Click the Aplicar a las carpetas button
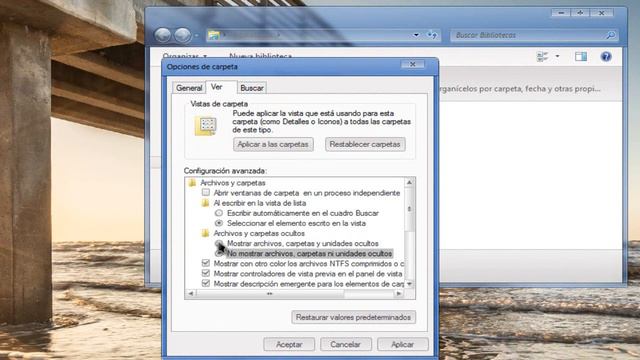640x360 pixels. [x=273, y=144]
